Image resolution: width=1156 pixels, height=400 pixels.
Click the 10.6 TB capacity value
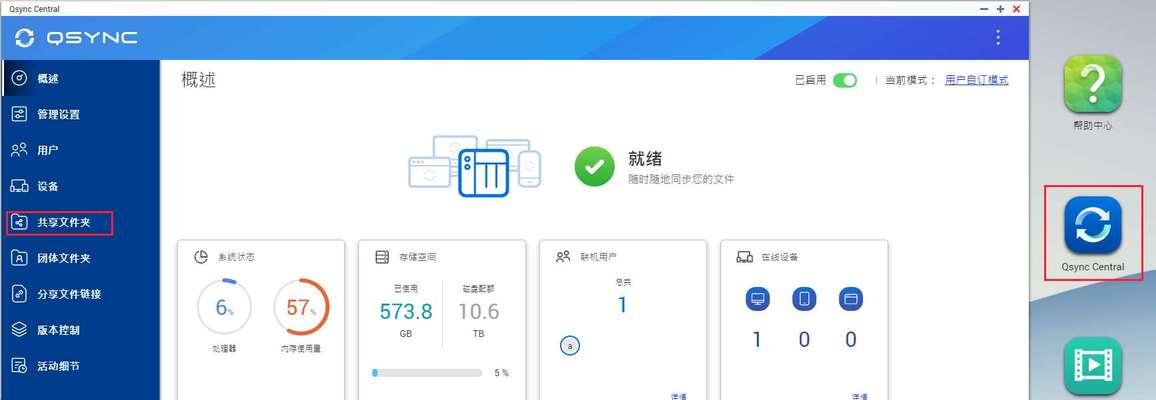coord(478,312)
